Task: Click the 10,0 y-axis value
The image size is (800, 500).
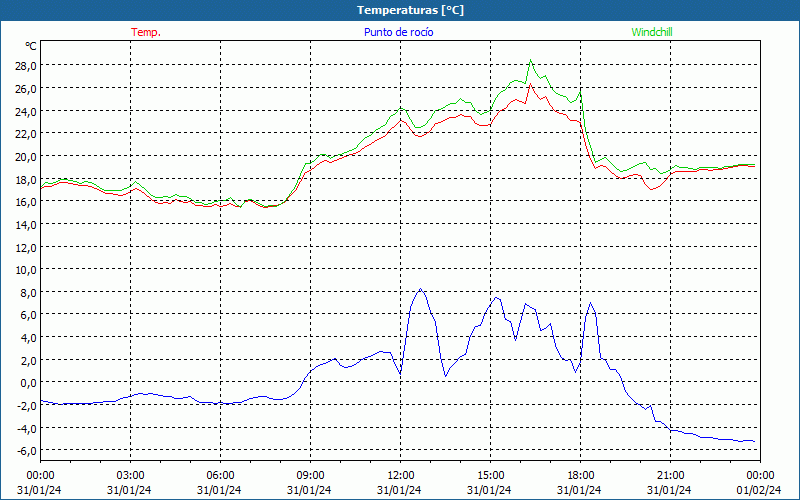Action: coord(26,270)
